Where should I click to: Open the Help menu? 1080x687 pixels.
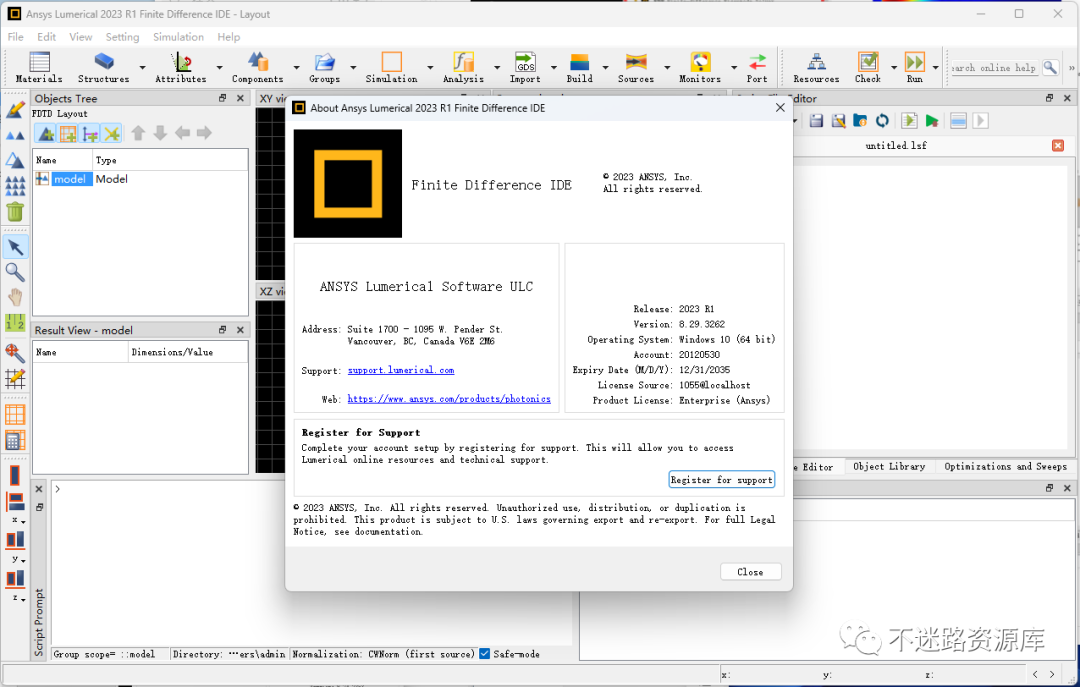pos(229,37)
